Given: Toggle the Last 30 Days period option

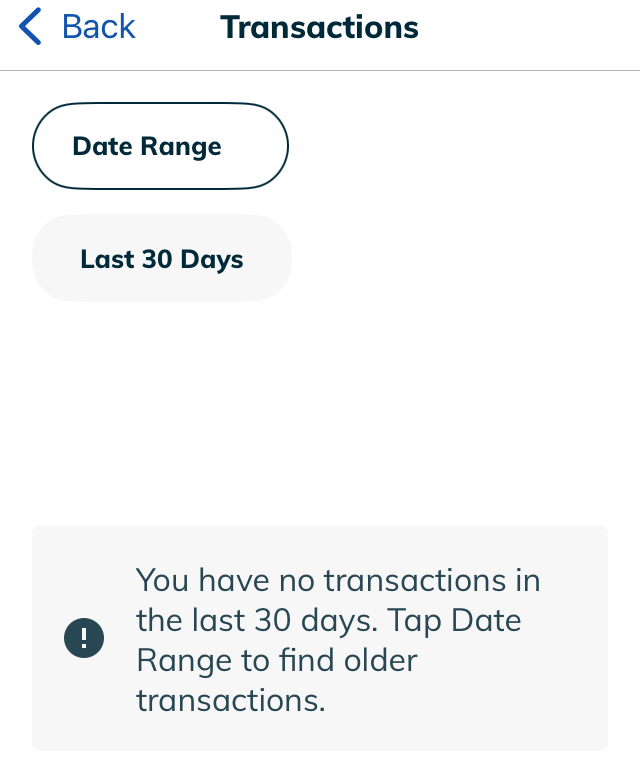Looking at the screenshot, I should coord(162,259).
